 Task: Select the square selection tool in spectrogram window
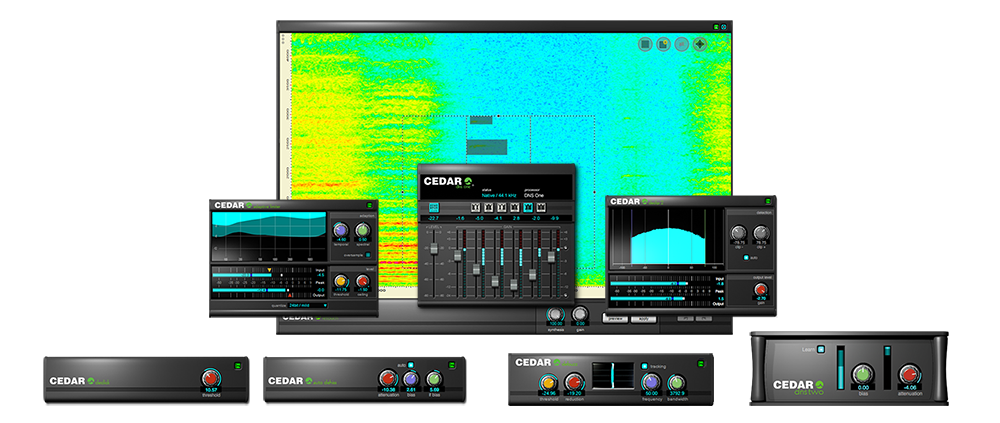pos(645,44)
